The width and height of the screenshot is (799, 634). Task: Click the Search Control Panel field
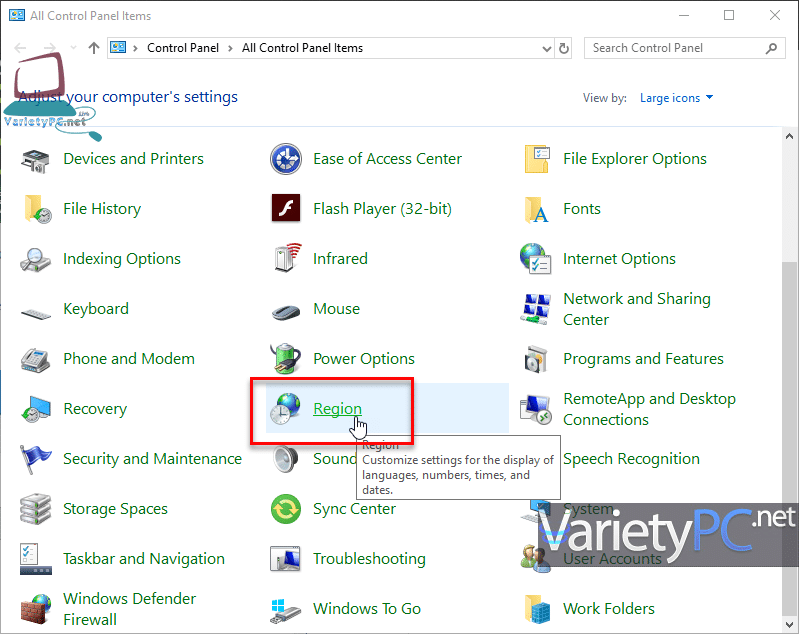[x=675, y=48]
